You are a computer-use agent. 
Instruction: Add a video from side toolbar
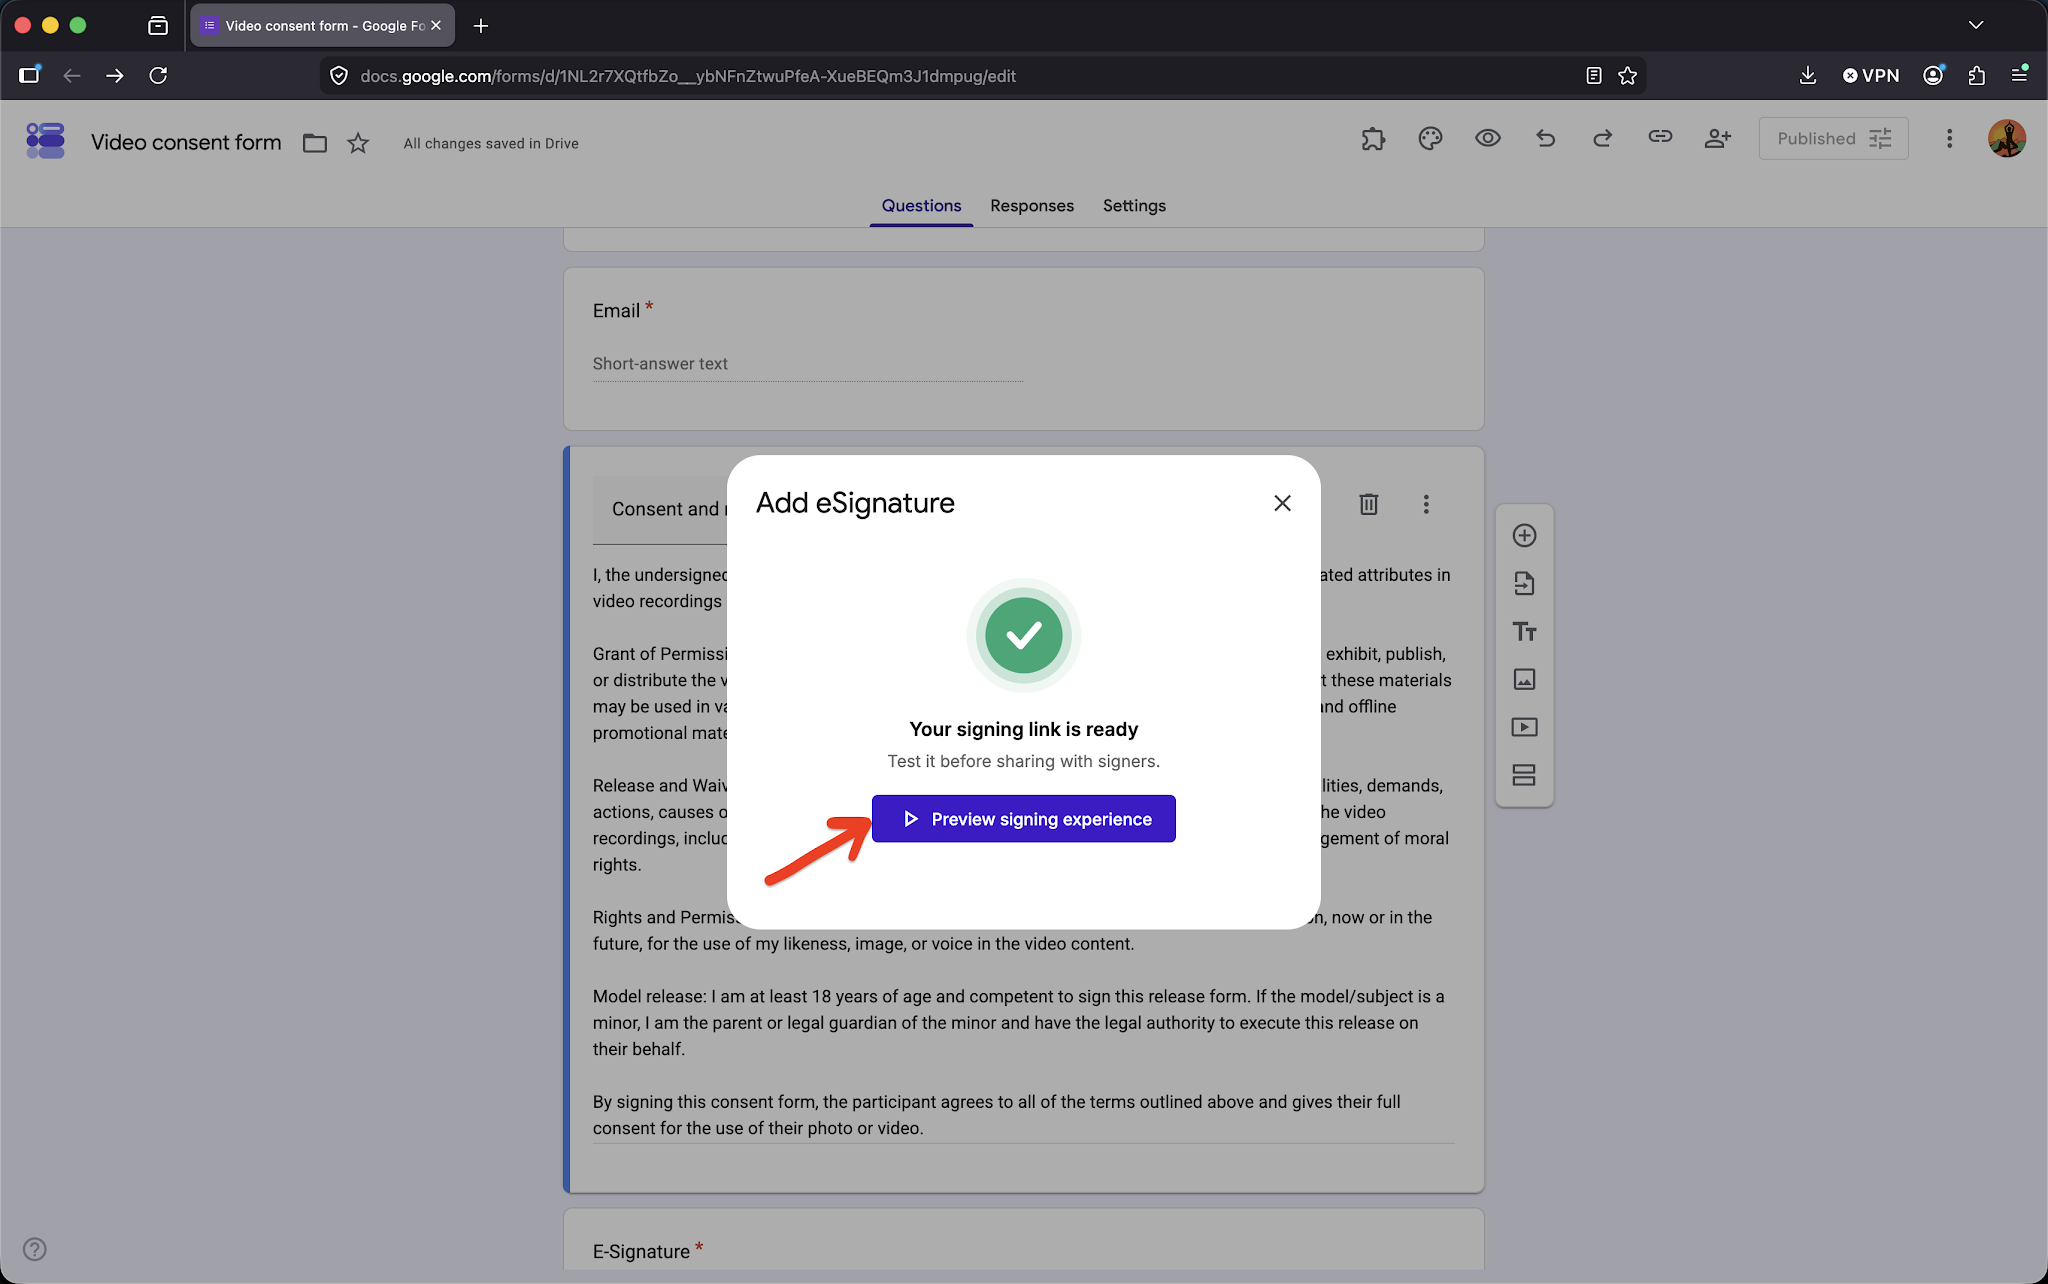tap(1524, 727)
